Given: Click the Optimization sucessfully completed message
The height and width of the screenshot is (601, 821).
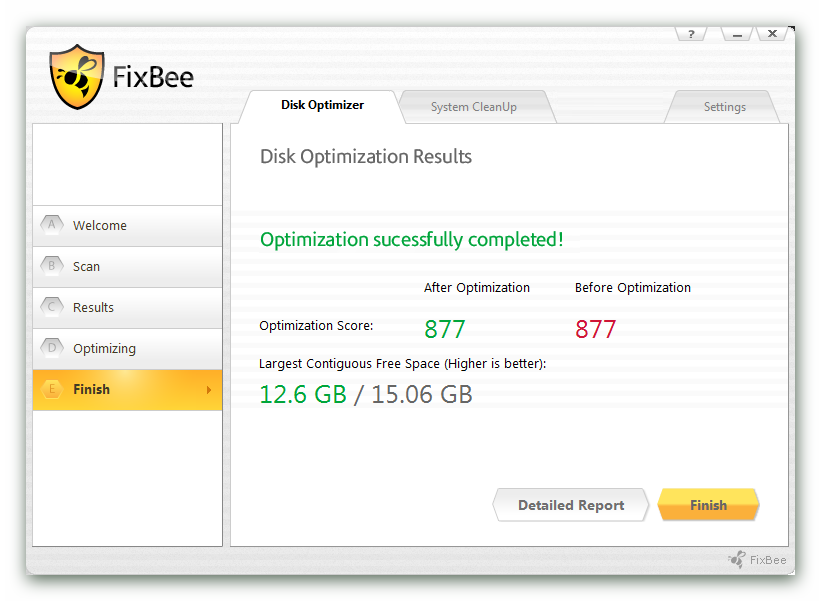Looking at the screenshot, I should (411, 240).
